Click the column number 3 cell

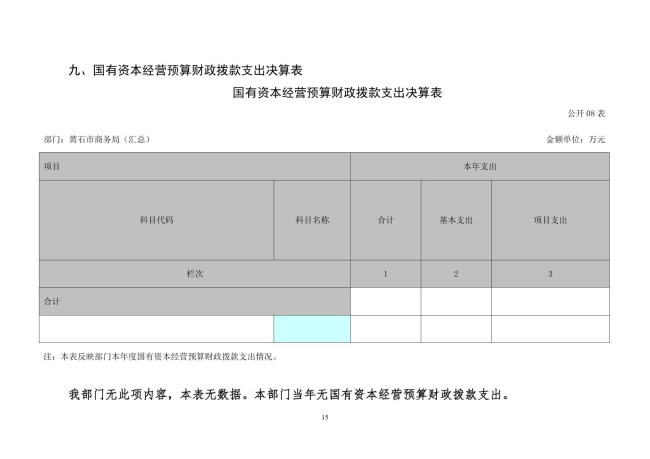(x=549, y=274)
